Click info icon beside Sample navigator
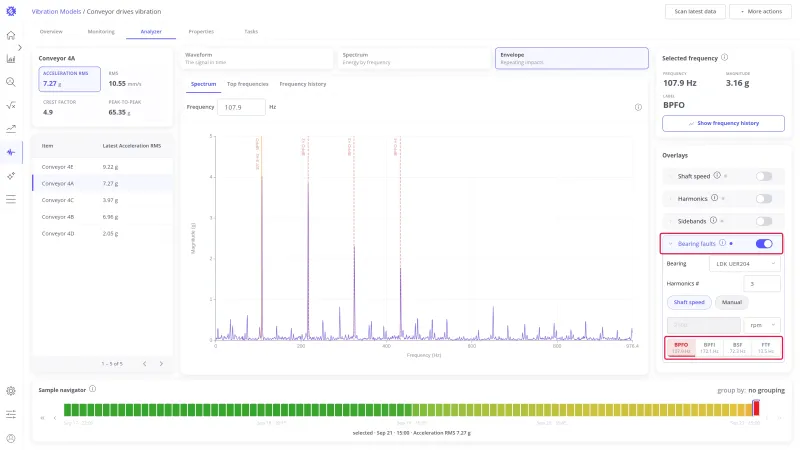Viewport: 800px width, 450px height. (92, 389)
